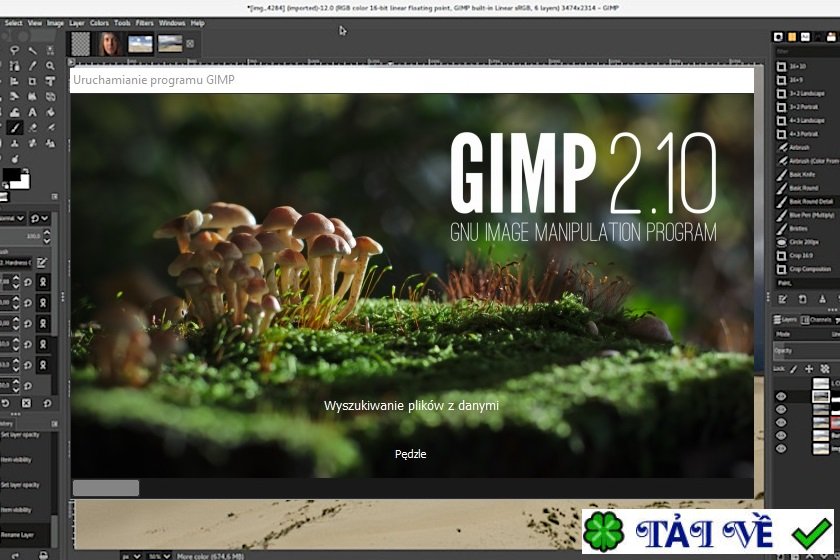The image size is (840, 560).
Task: Open the zoom percentage dropdown in status bar
Action: [x=159, y=556]
